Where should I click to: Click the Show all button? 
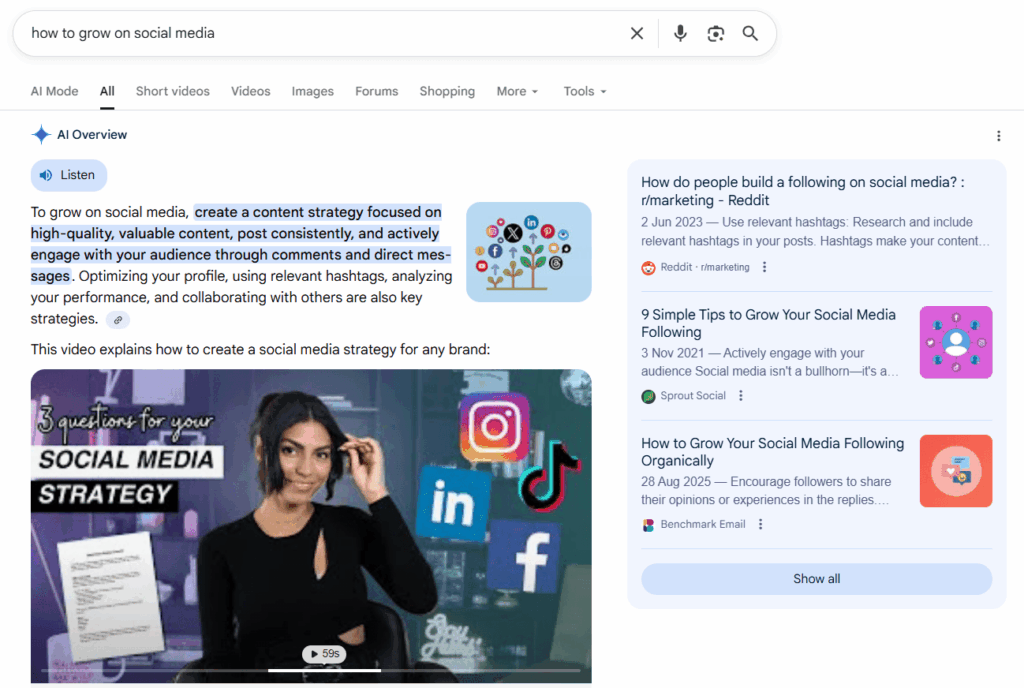(x=816, y=578)
